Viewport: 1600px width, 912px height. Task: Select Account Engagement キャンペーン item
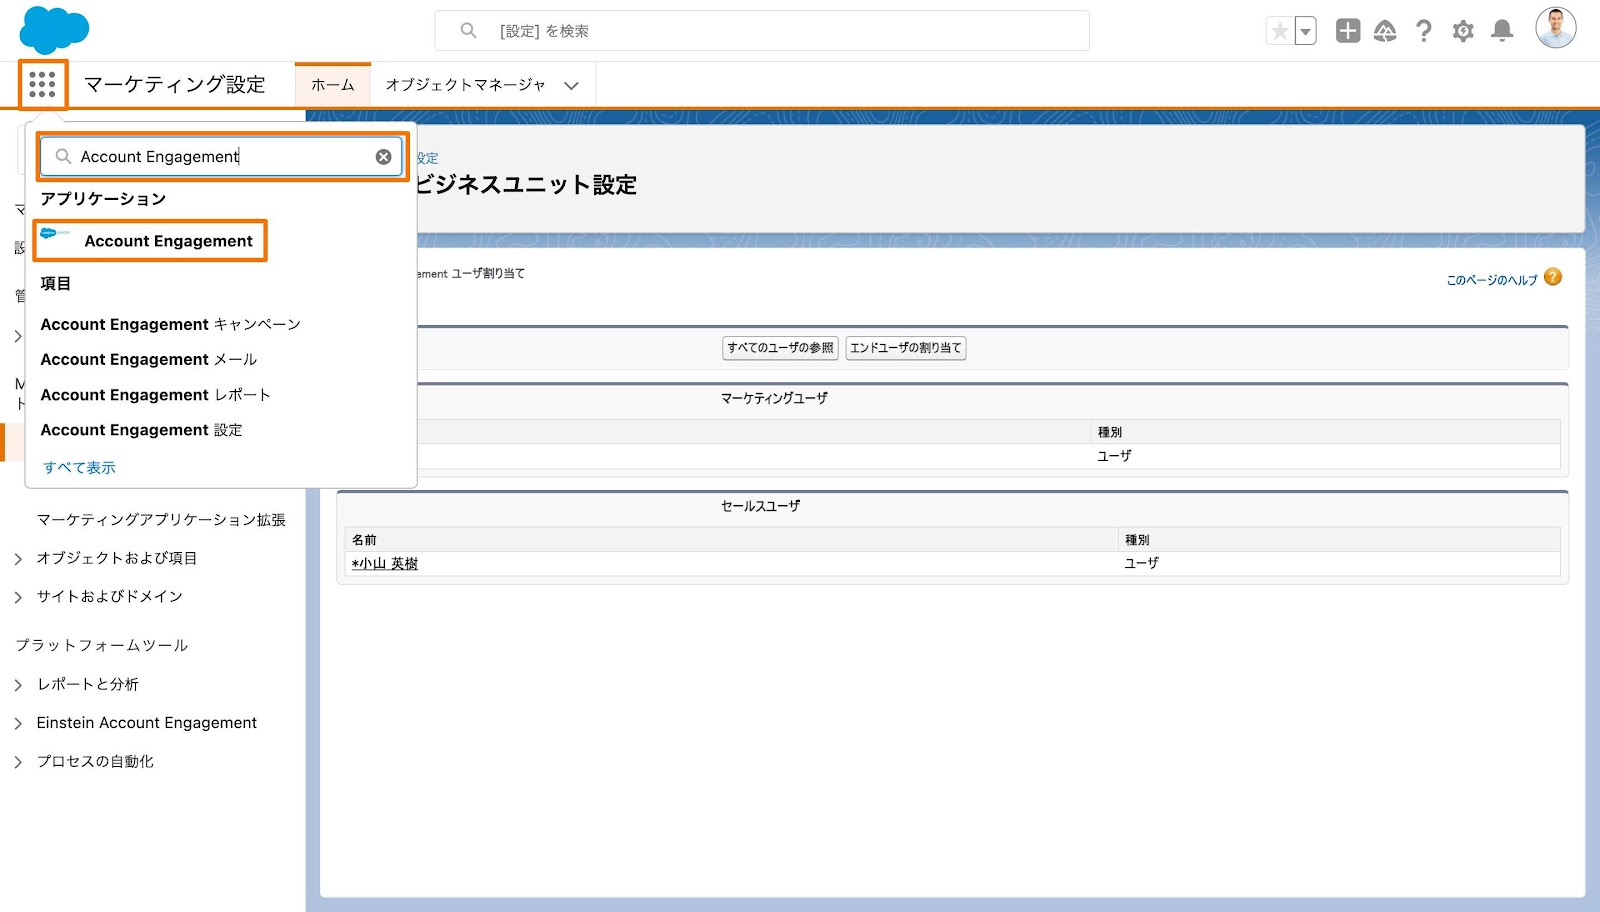[171, 324]
